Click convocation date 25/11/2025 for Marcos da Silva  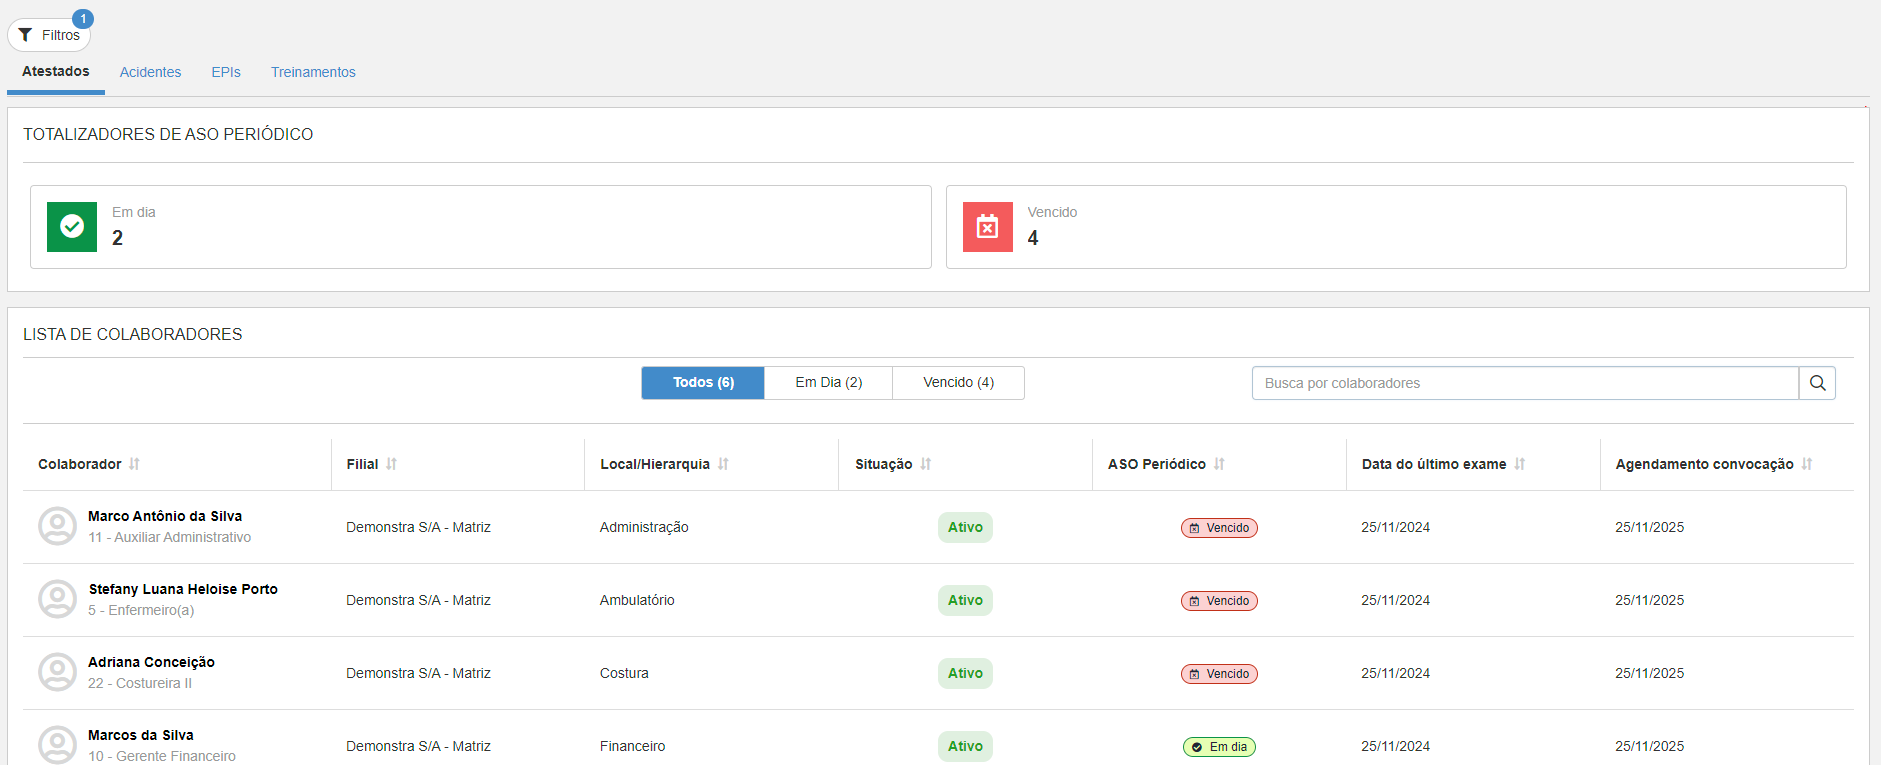1649,746
